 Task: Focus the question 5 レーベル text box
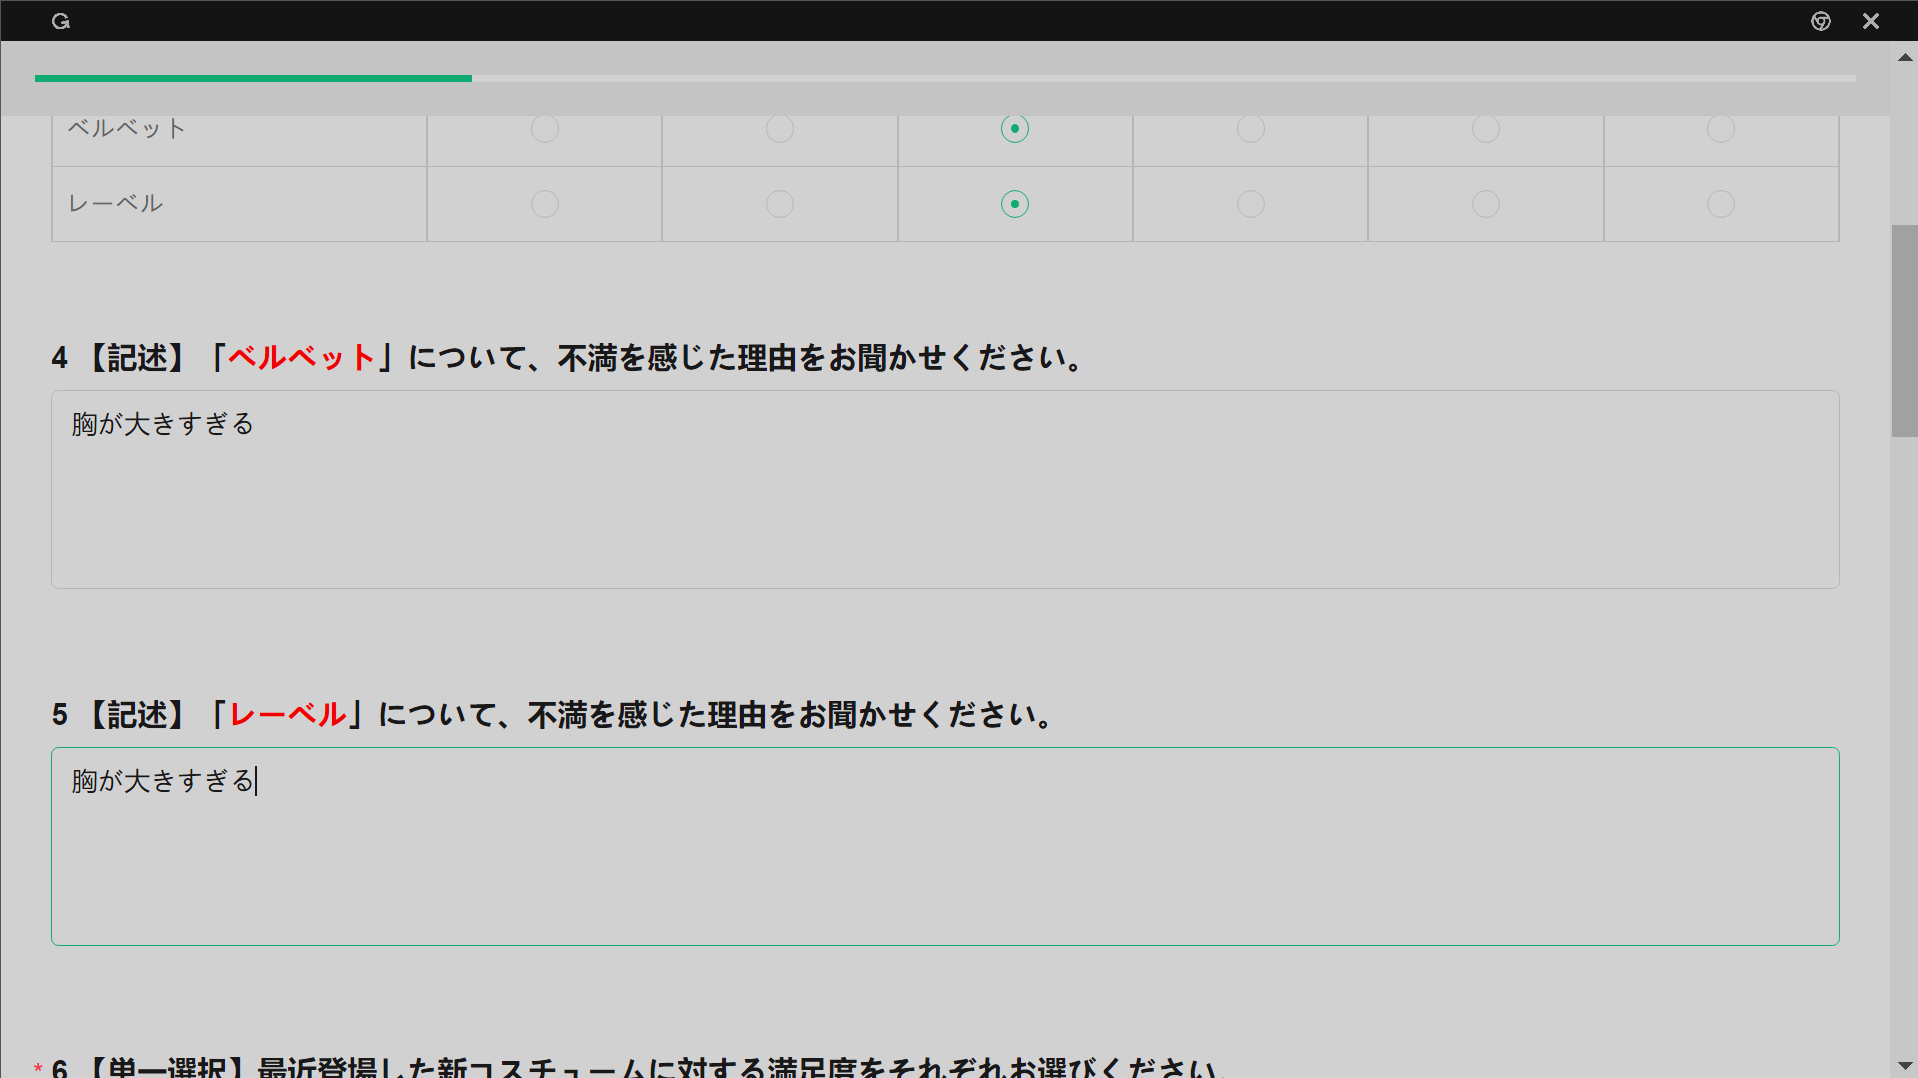(x=945, y=846)
